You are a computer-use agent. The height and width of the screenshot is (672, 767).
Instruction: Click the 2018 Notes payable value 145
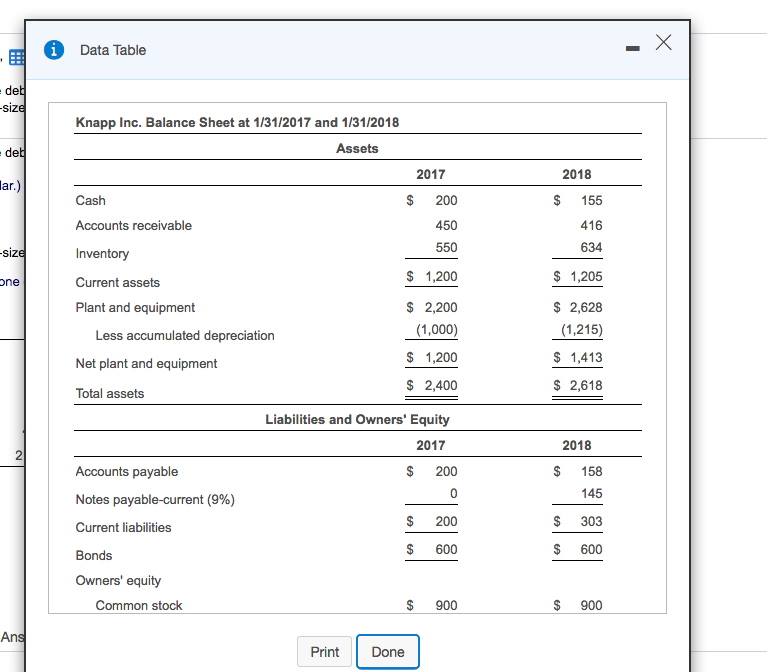coord(590,493)
